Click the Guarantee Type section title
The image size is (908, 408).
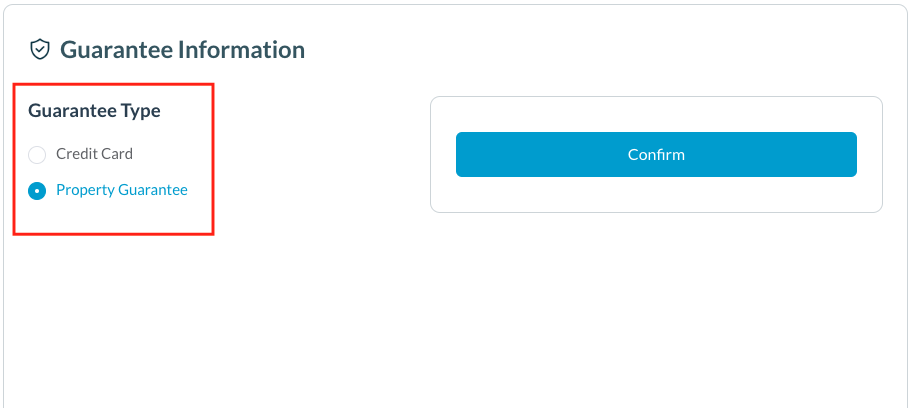94,111
